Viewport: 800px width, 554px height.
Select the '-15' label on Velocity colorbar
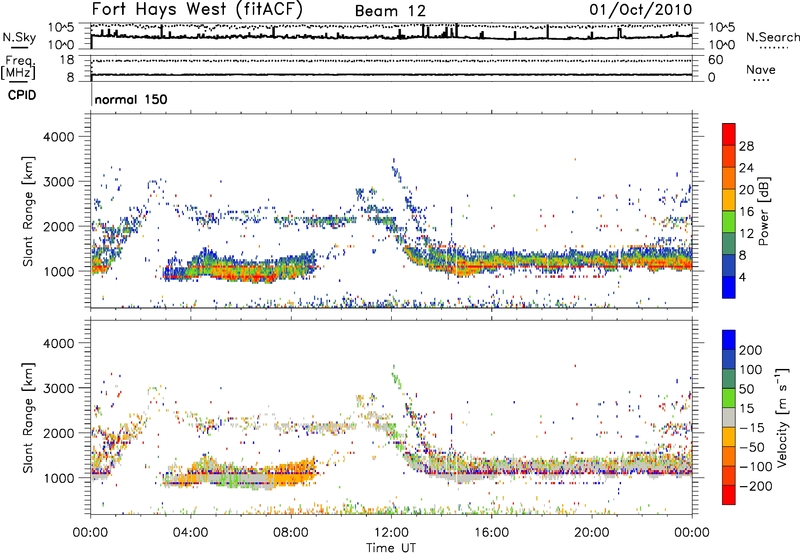pos(751,428)
